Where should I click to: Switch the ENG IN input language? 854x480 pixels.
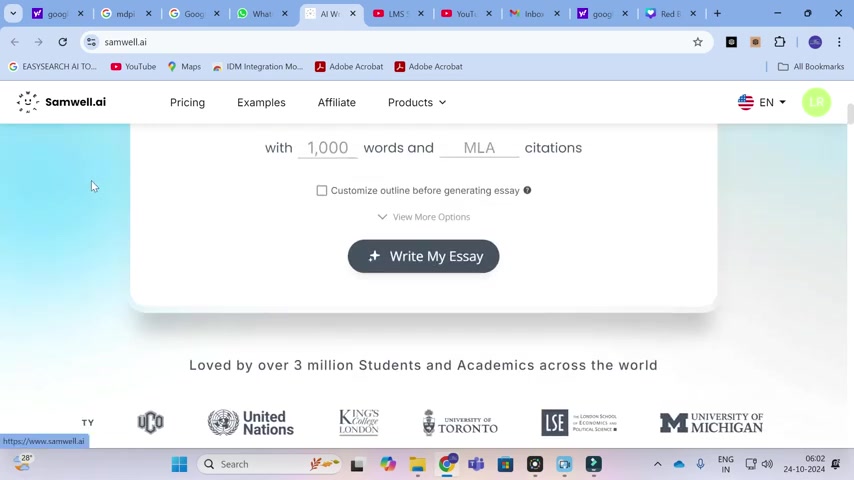pyautogui.click(x=725, y=464)
